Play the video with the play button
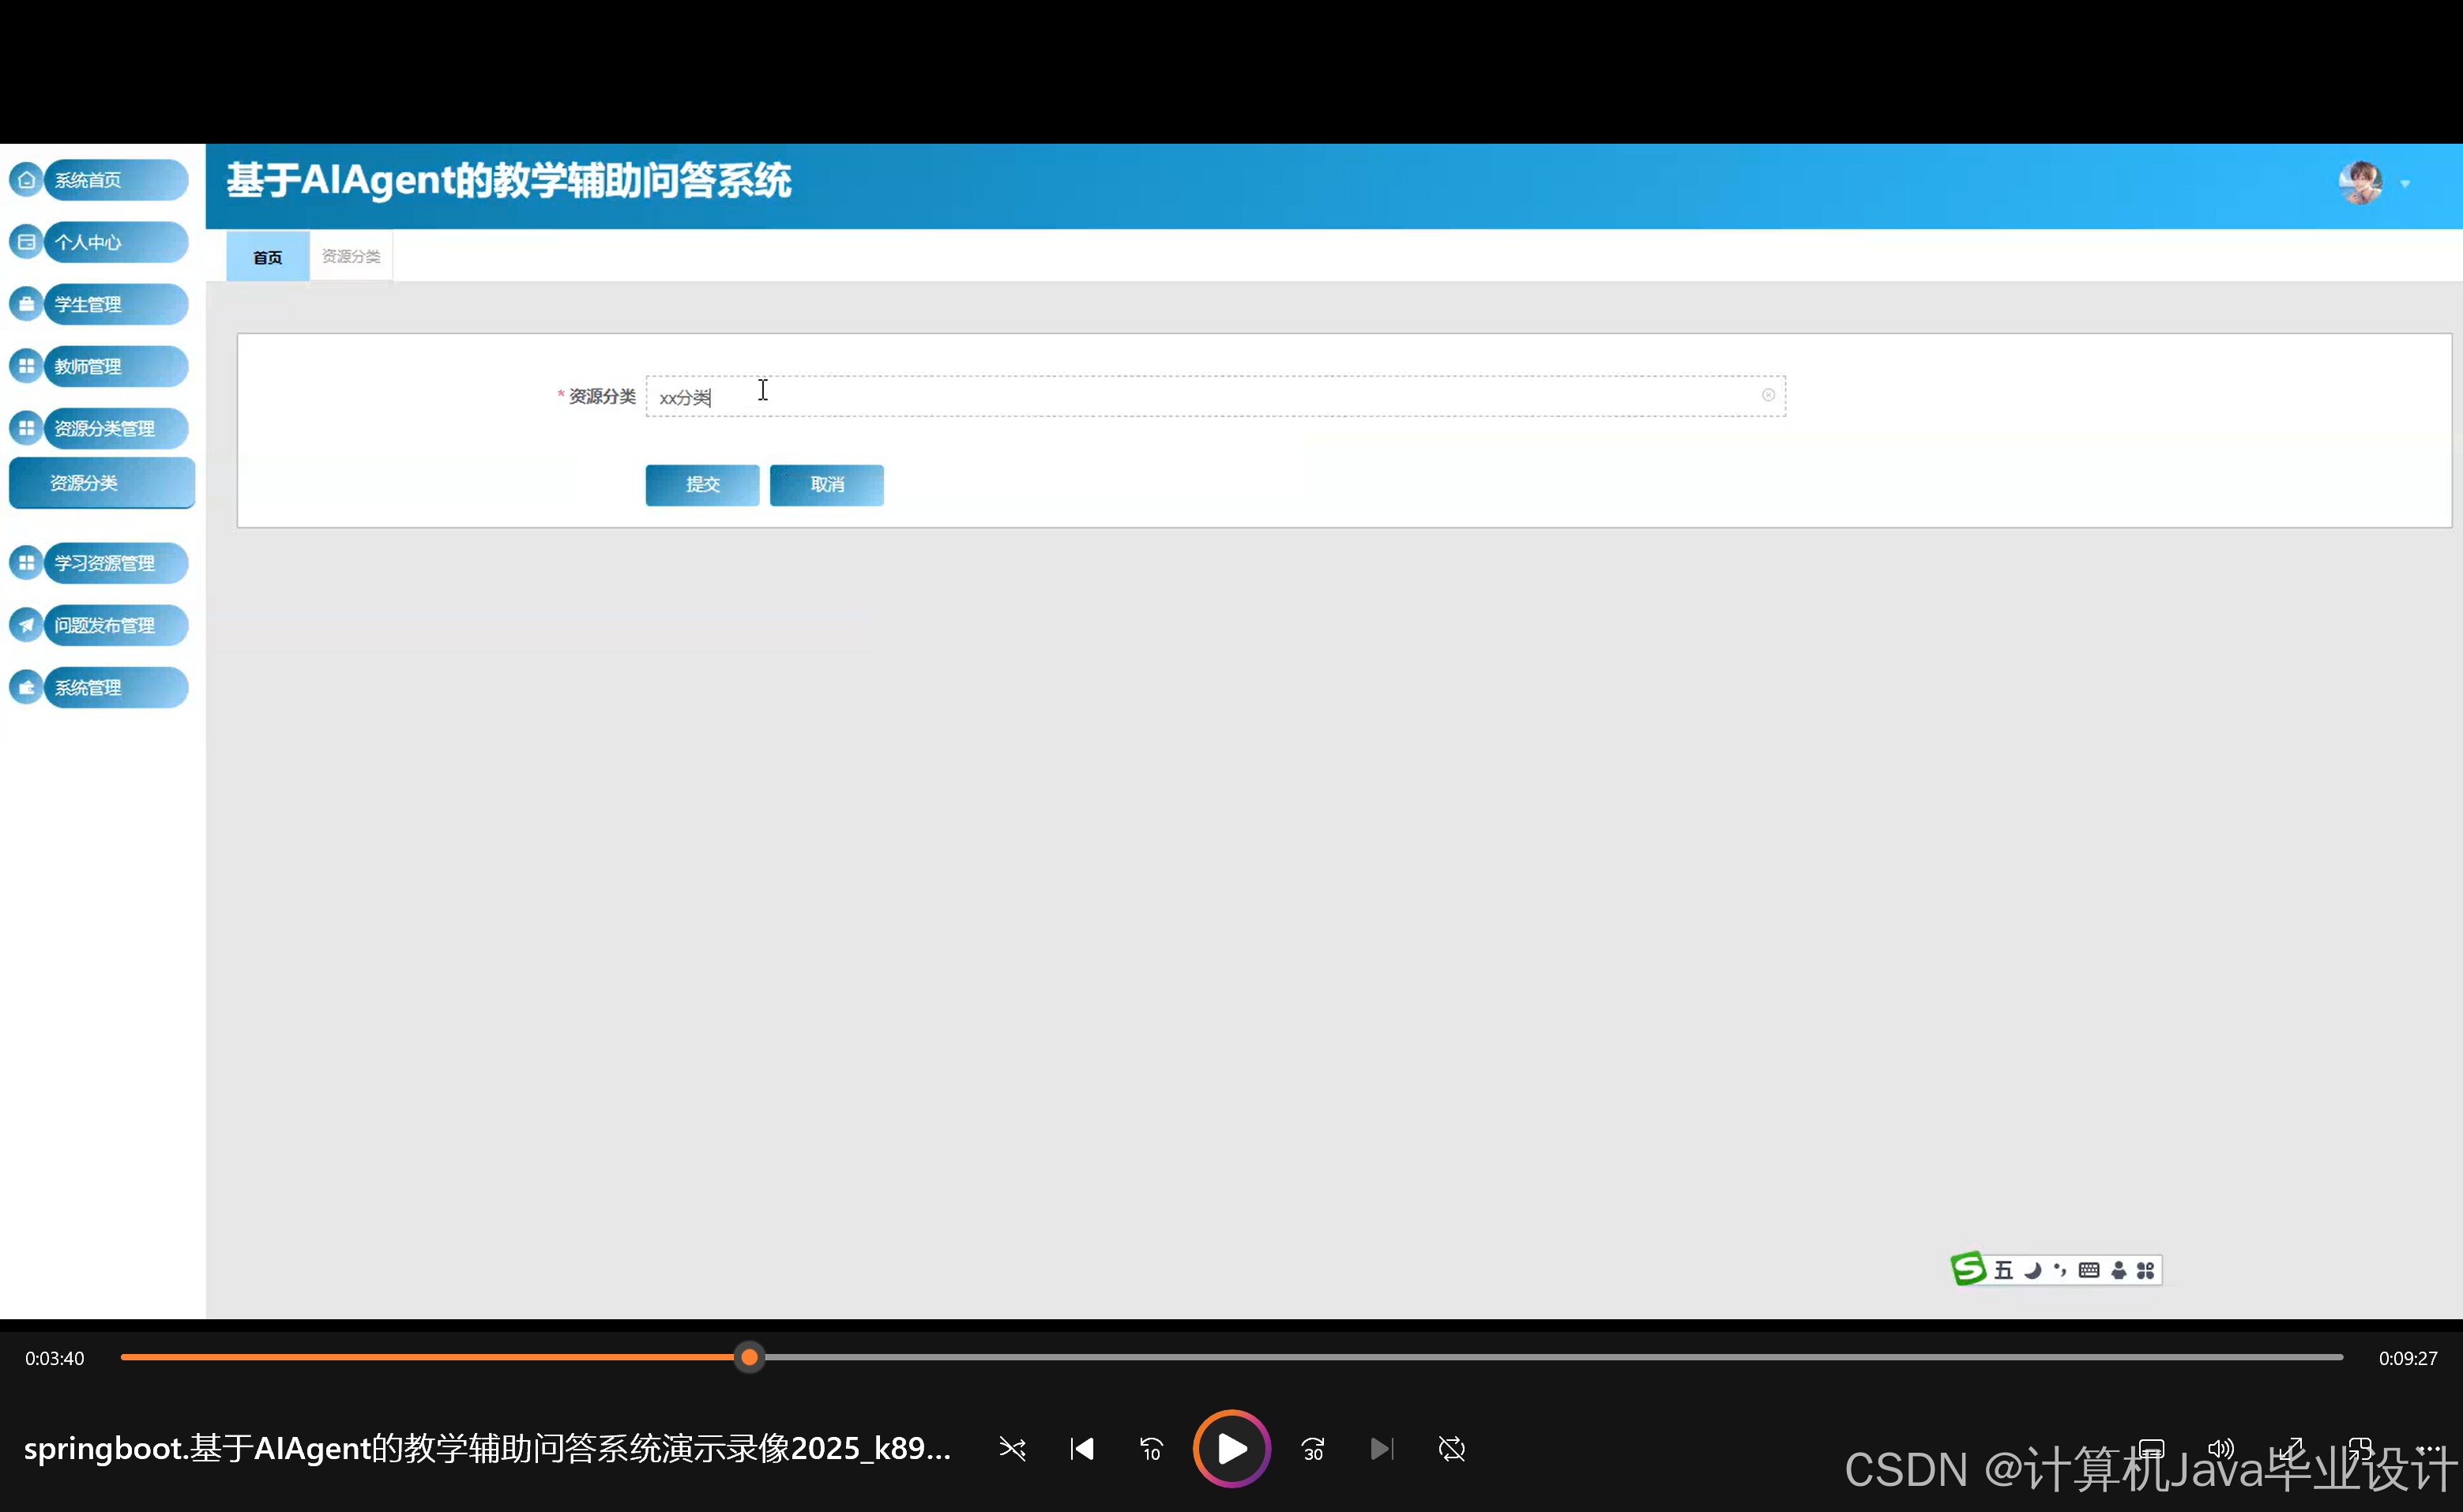 1232,1448
